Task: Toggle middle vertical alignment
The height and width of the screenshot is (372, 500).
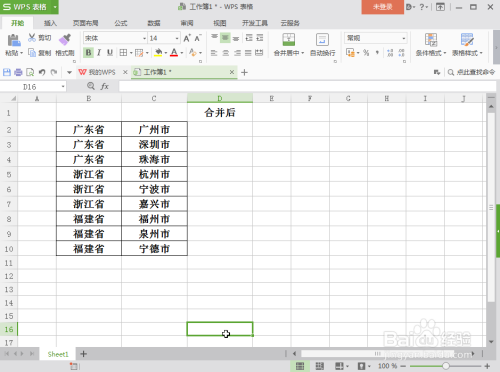Action: 225,38
